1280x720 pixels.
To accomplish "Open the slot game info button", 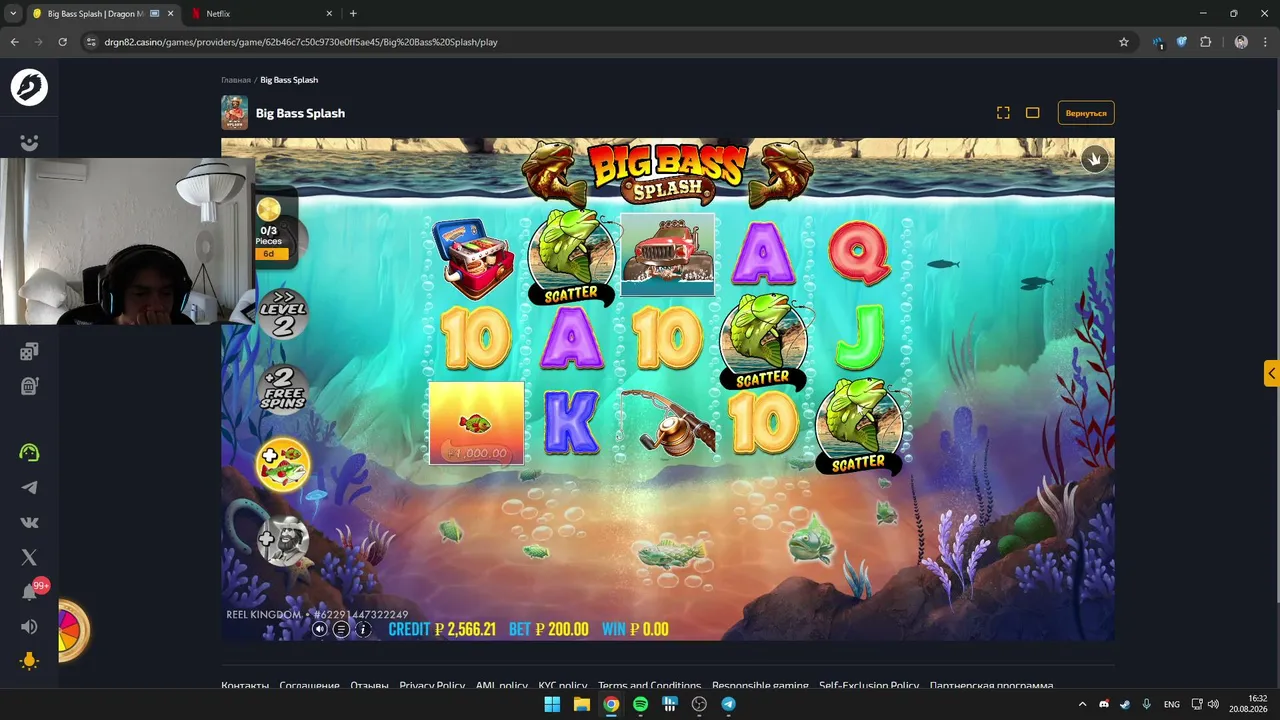I will point(363,629).
